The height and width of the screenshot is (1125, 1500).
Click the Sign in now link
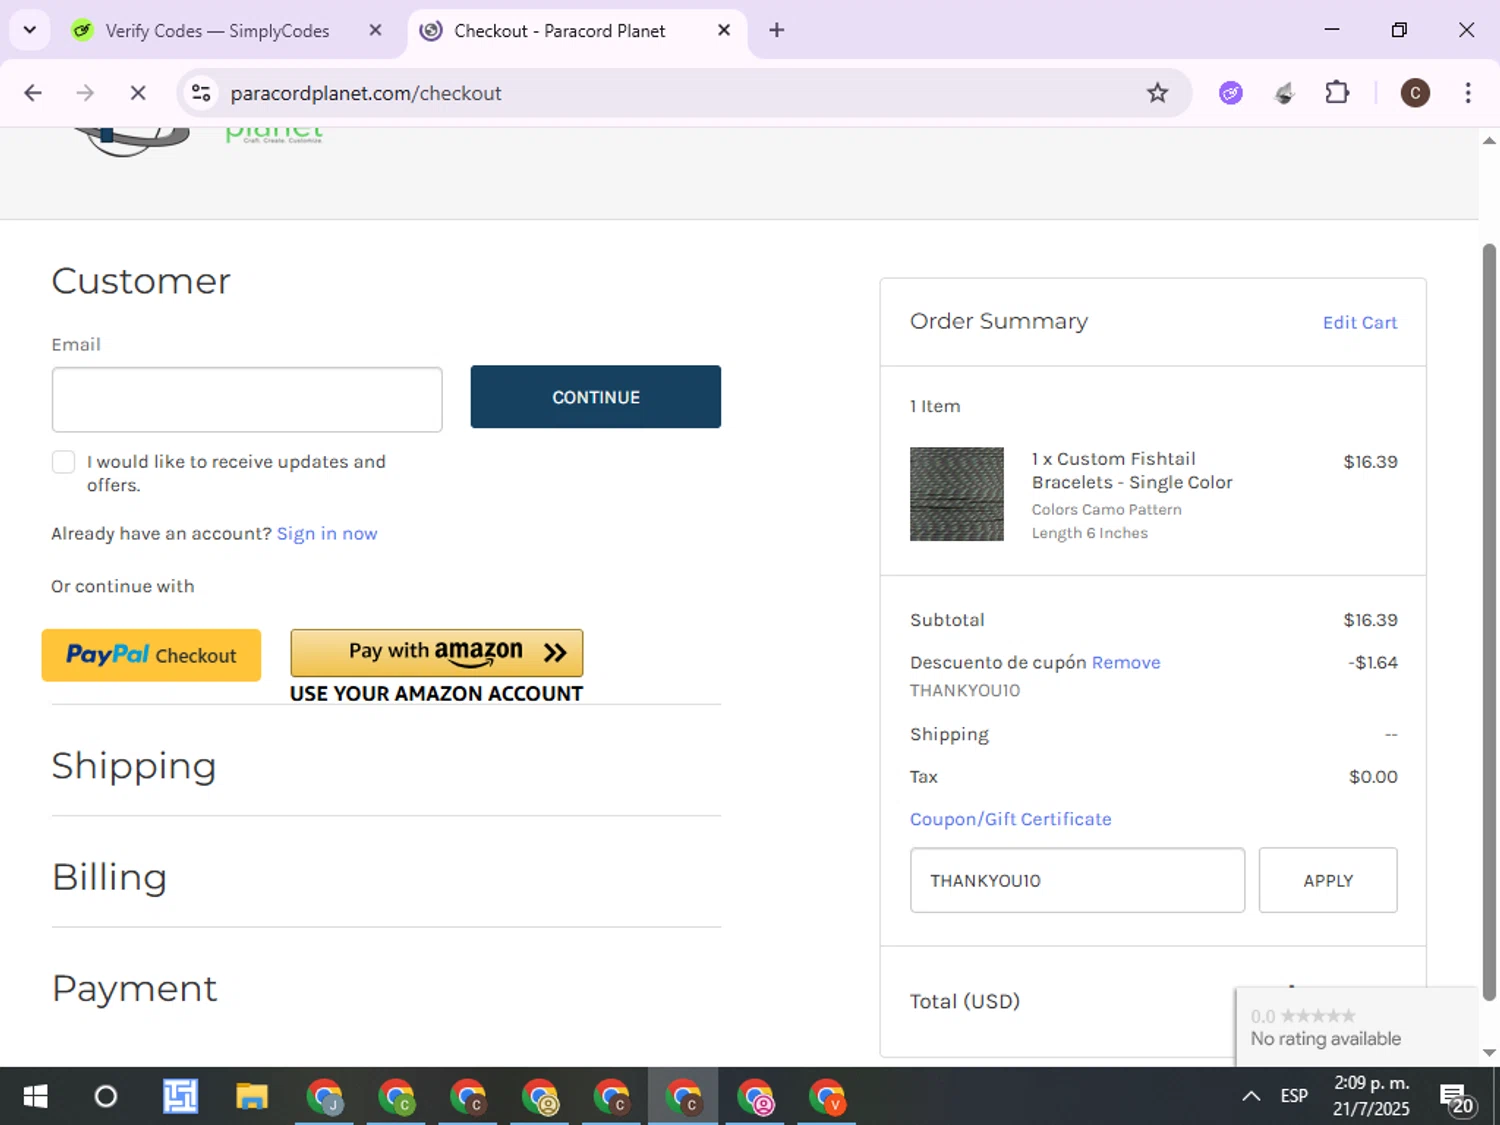click(327, 534)
